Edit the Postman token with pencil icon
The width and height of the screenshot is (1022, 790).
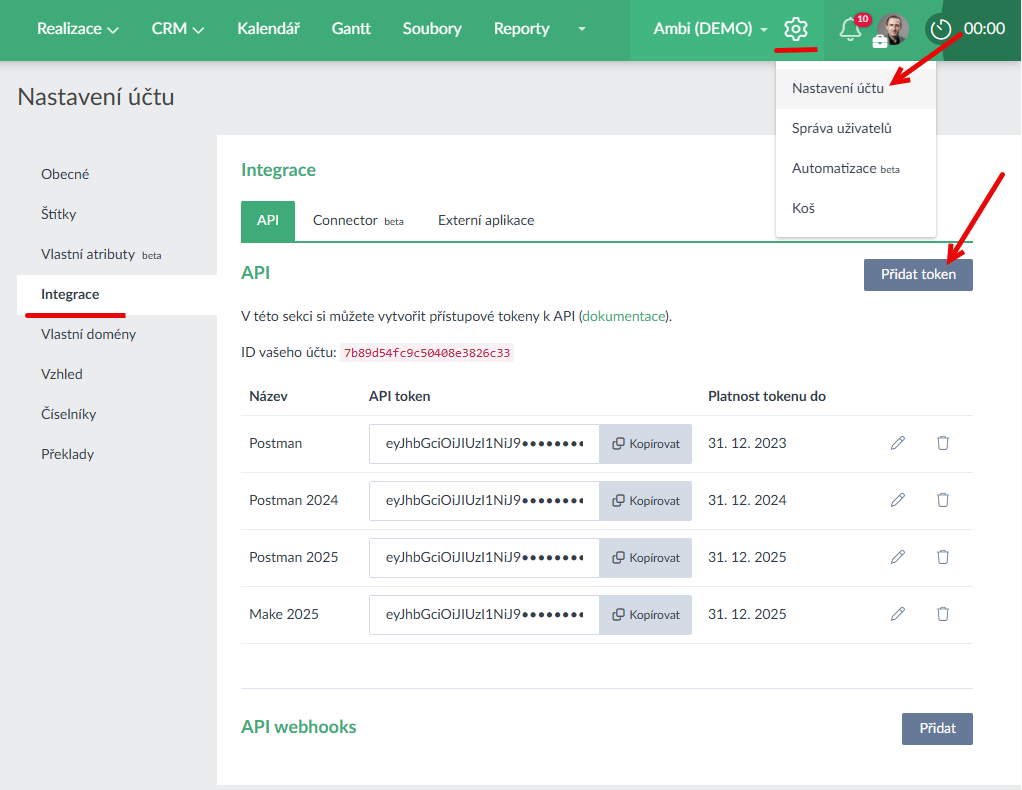click(x=897, y=443)
